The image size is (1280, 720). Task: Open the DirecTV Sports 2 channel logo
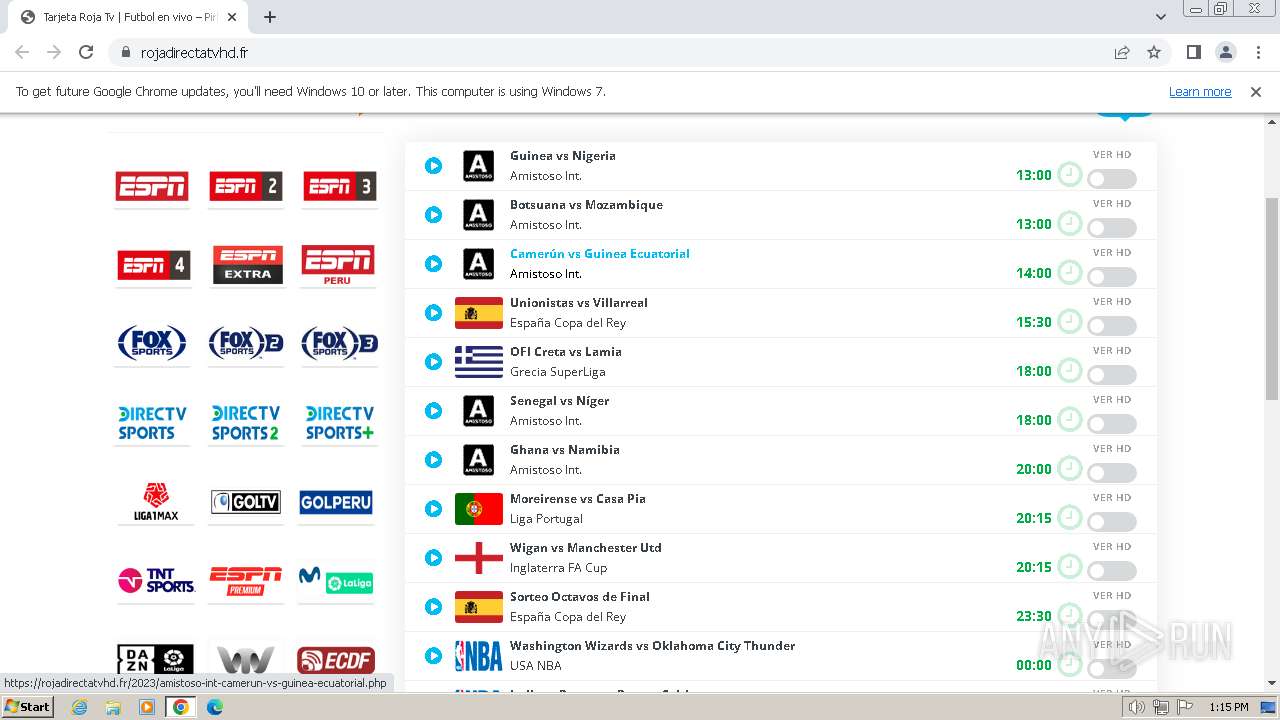coord(246,423)
